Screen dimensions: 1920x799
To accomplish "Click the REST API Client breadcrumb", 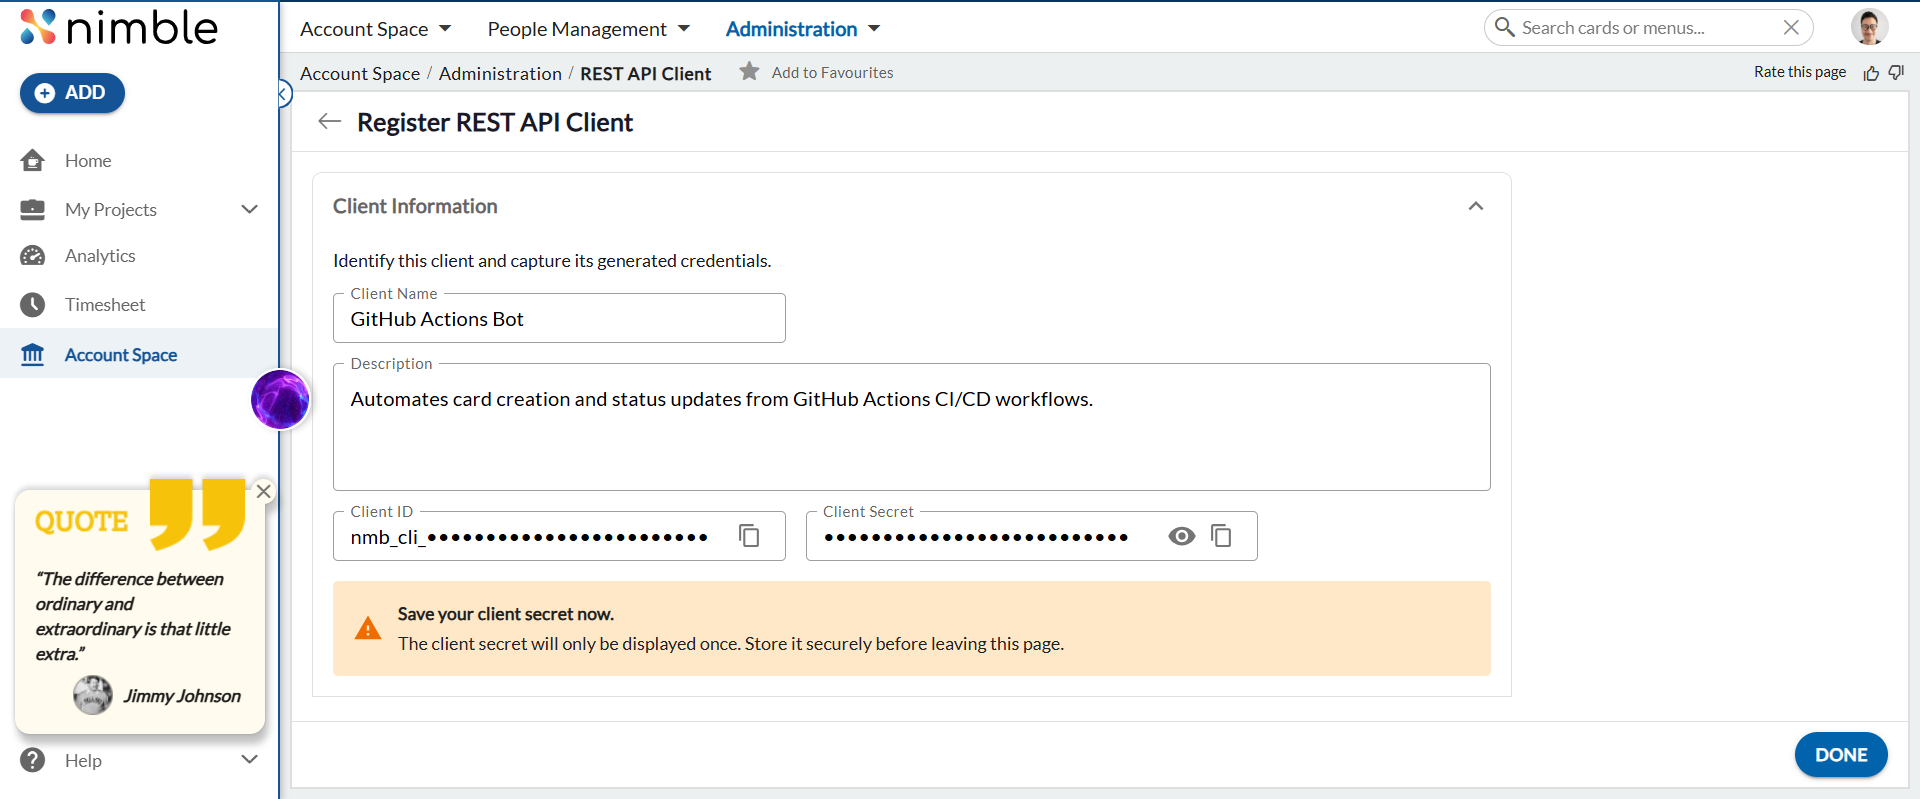I will 646,73.
